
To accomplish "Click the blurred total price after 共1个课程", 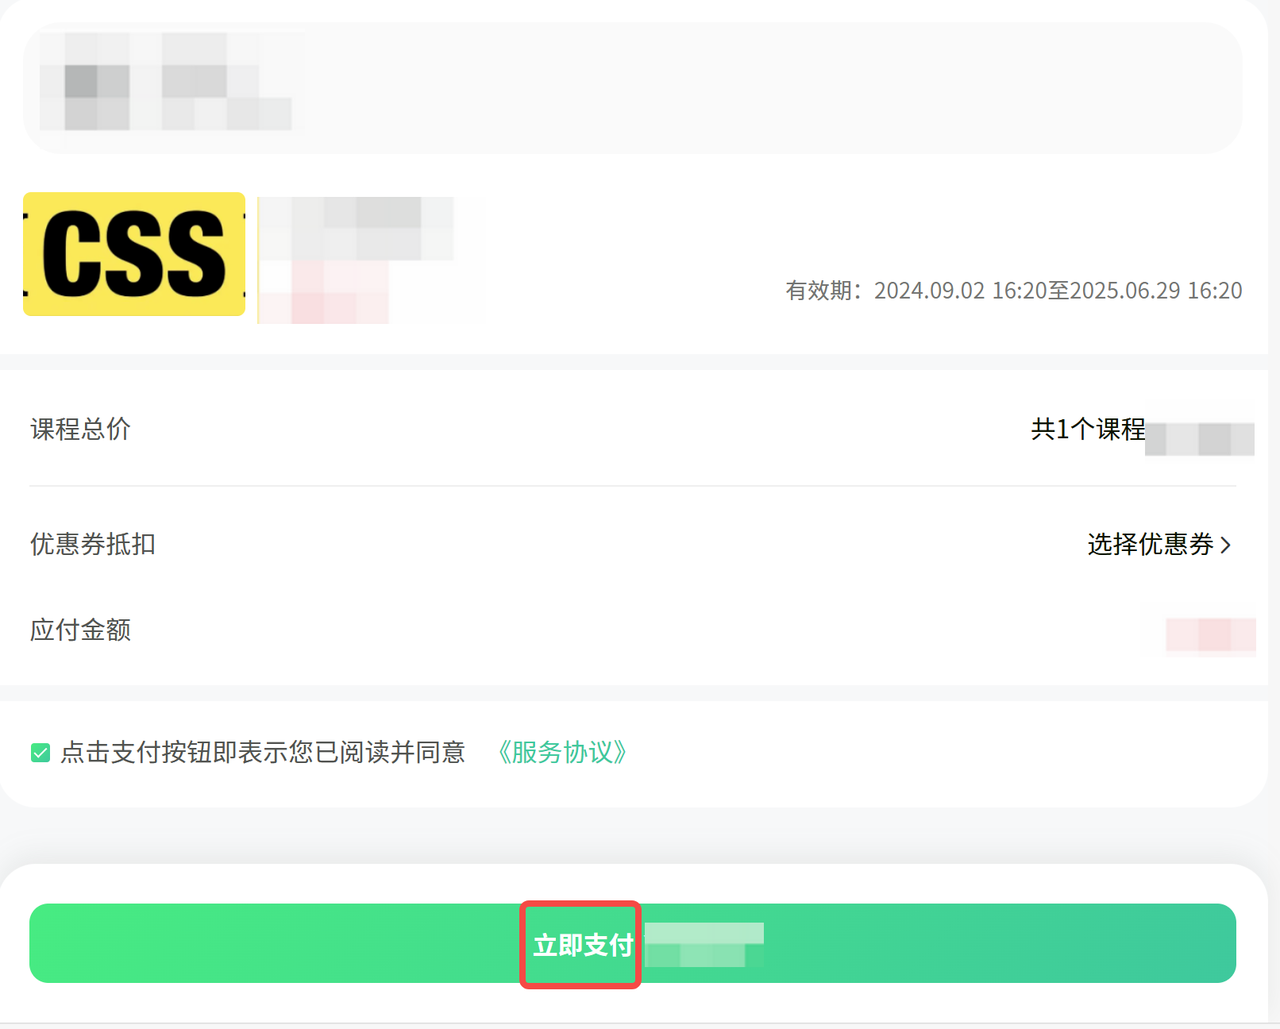I will (1200, 439).
